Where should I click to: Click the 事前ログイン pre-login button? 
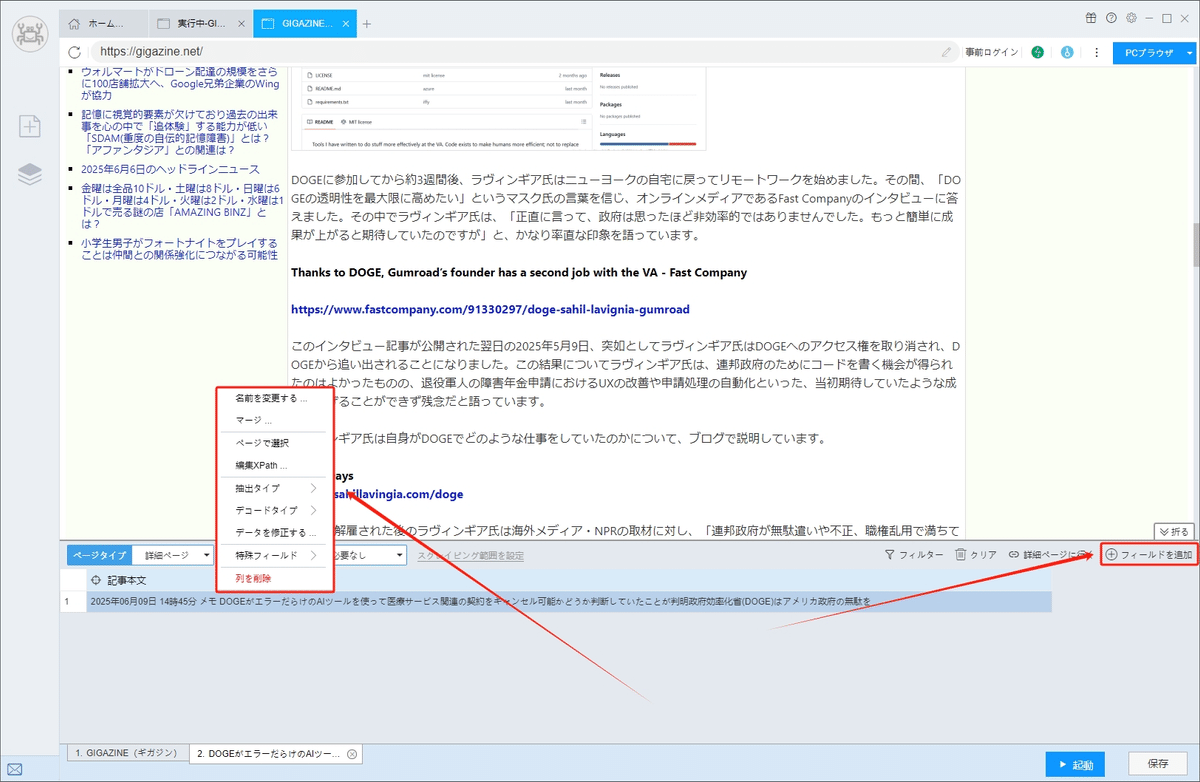pyautogui.click(x=992, y=52)
